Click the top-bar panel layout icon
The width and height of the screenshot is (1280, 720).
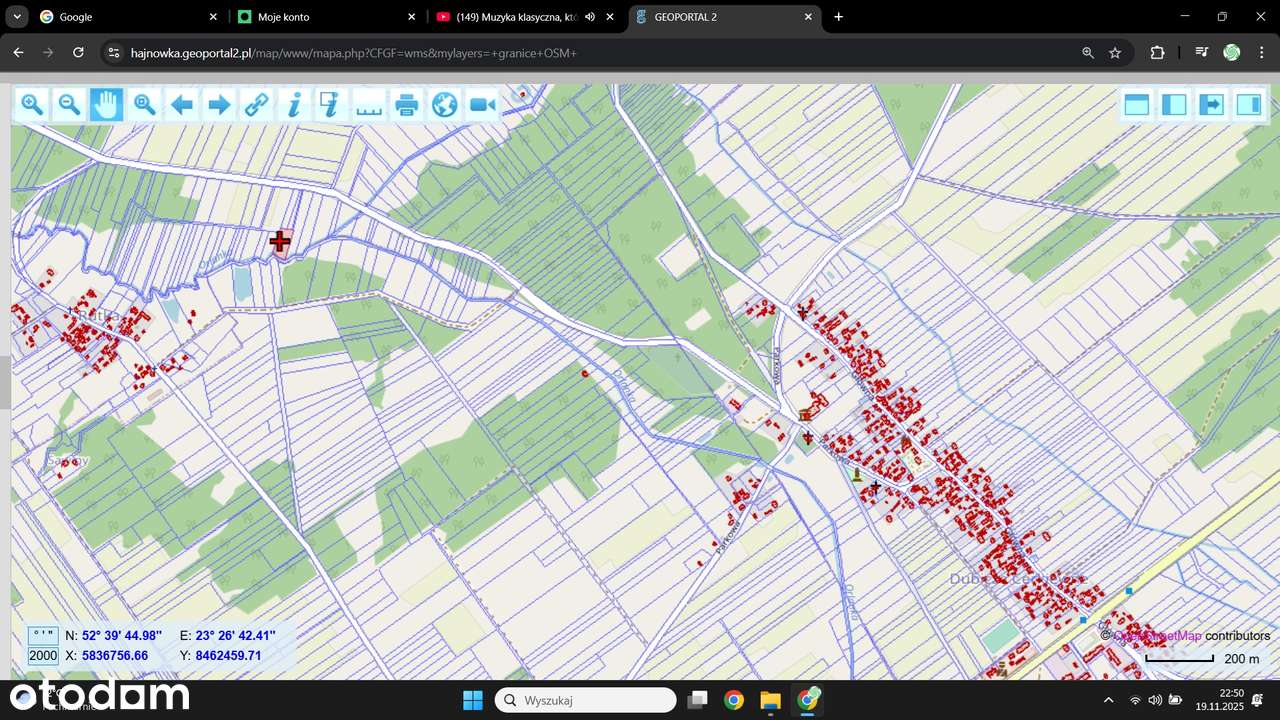(x=1136, y=104)
